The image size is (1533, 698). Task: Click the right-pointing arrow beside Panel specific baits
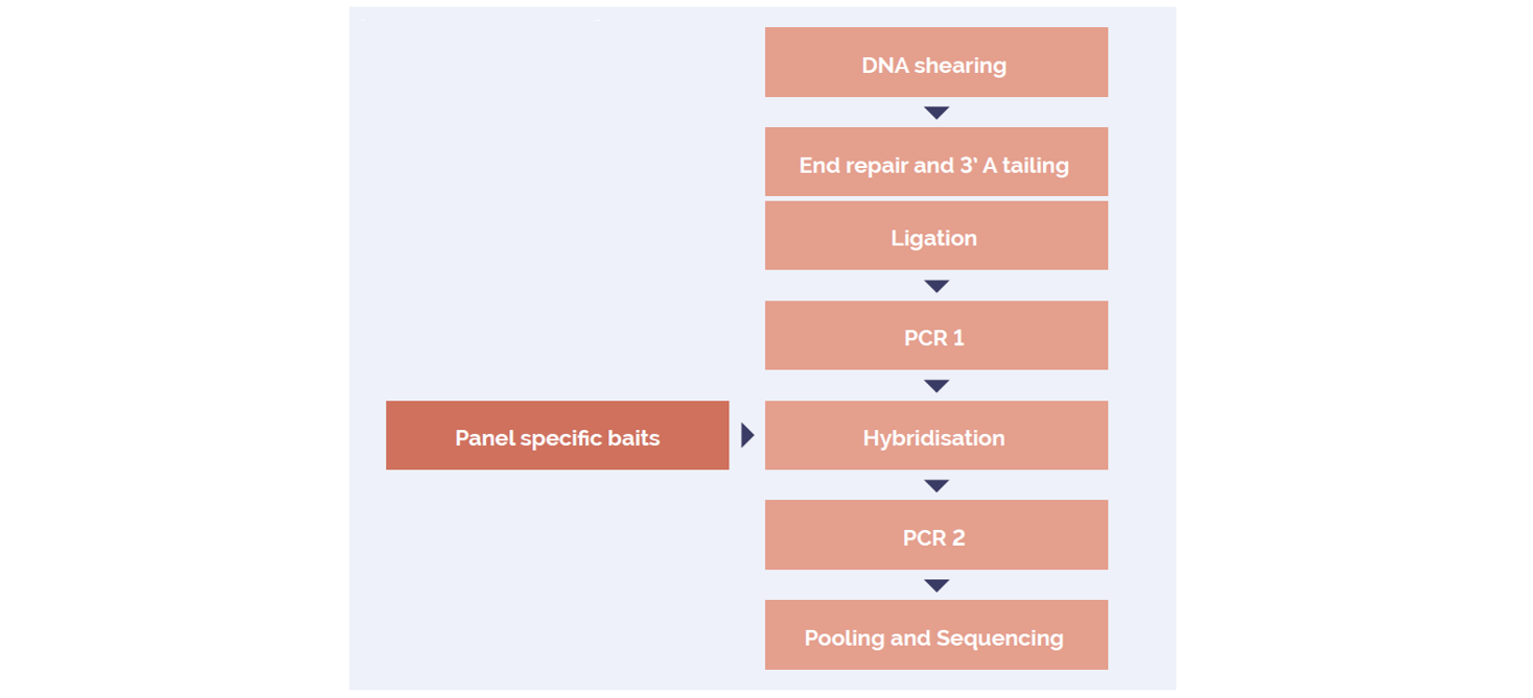pyautogui.click(x=747, y=435)
